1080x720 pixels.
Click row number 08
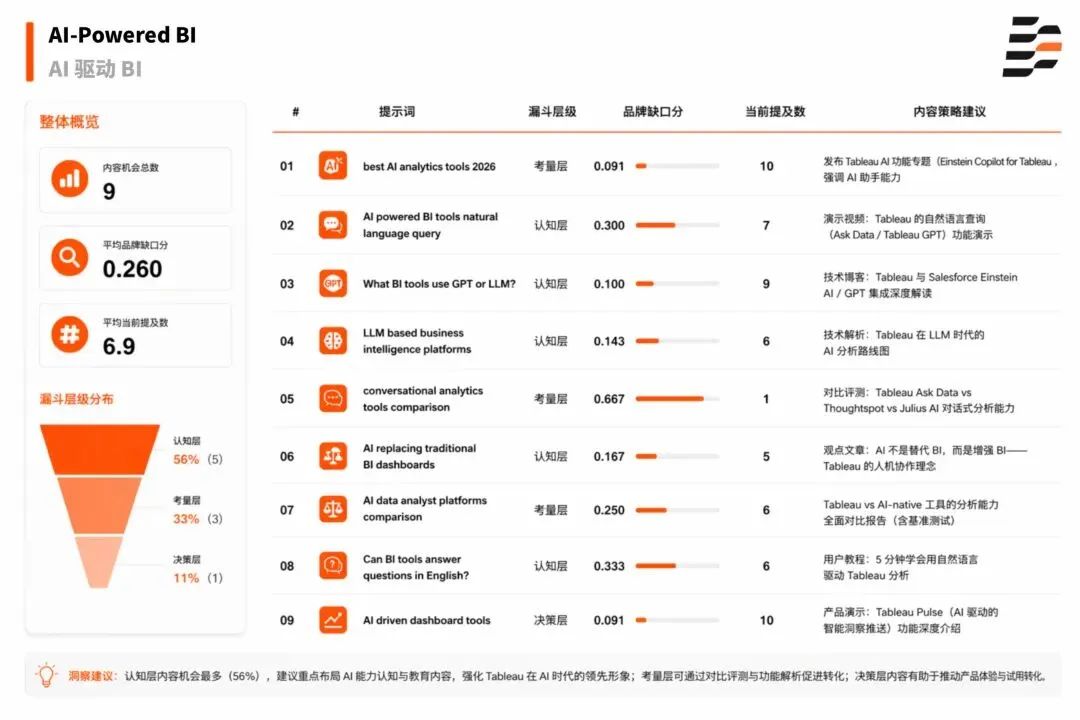pyautogui.click(x=287, y=566)
